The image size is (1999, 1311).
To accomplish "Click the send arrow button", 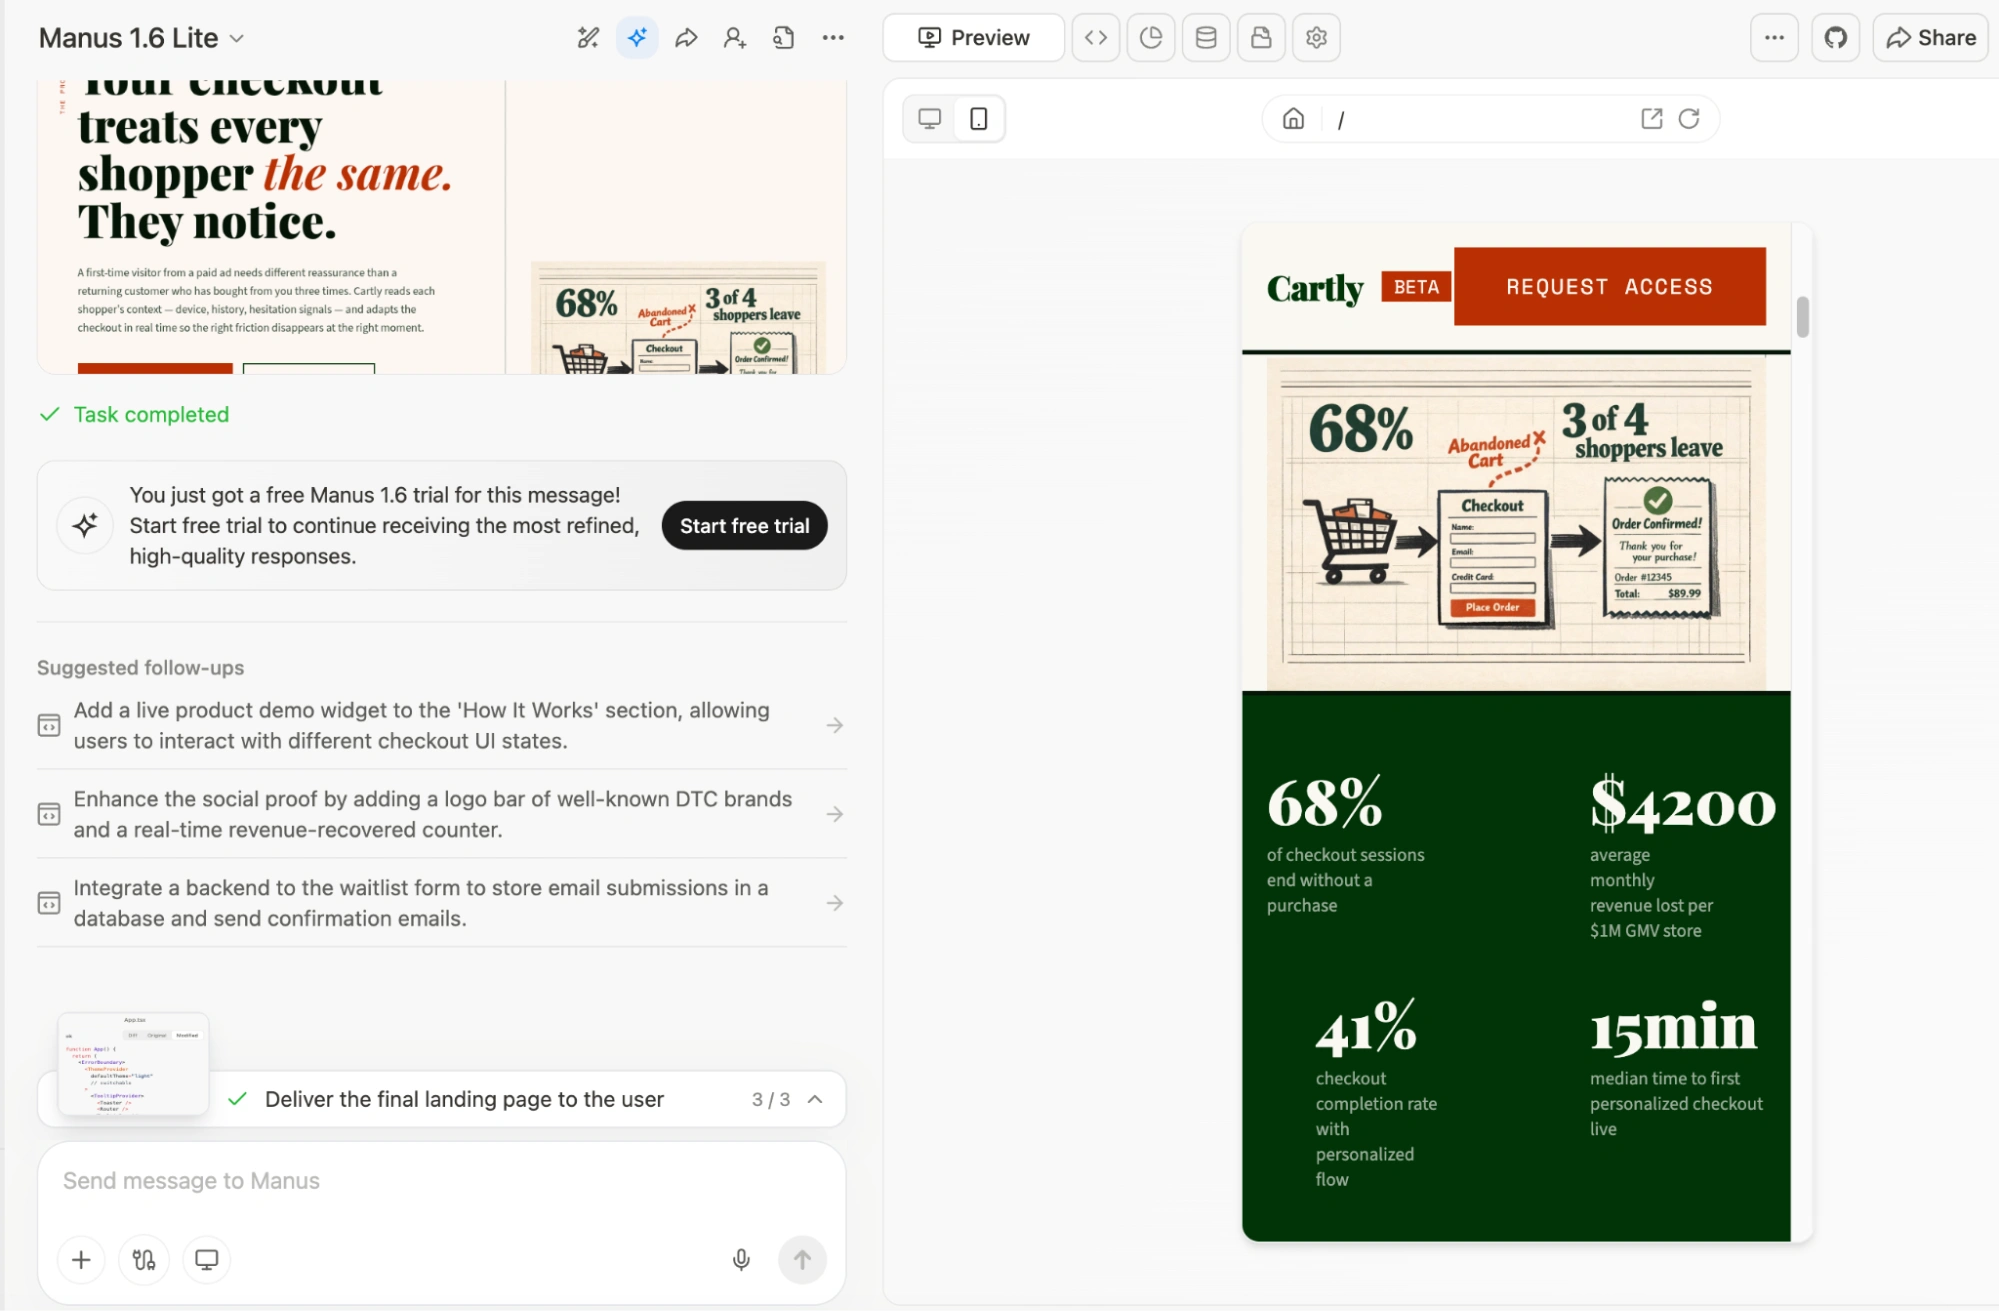I will pos(802,1260).
